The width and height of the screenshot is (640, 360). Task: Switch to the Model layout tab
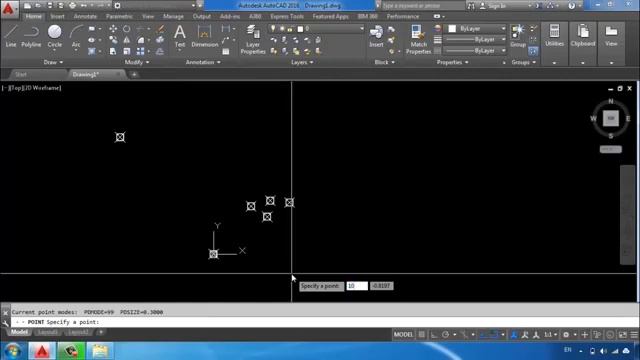coord(19,332)
